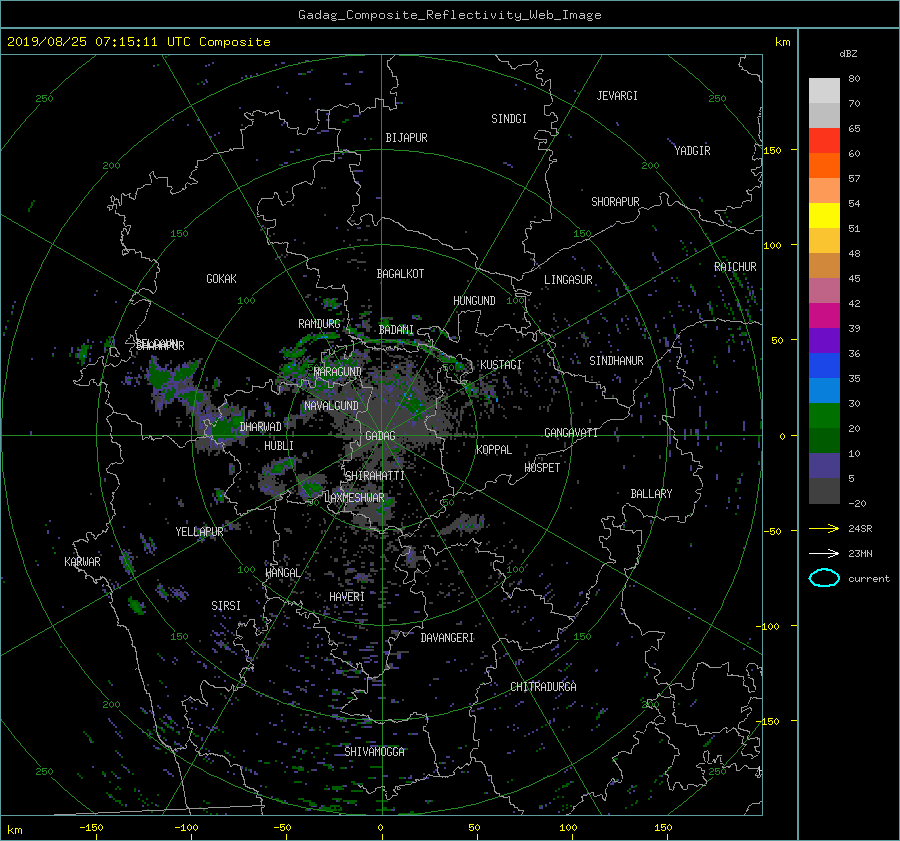Click the HANGAL map label

click(x=282, y=573)
